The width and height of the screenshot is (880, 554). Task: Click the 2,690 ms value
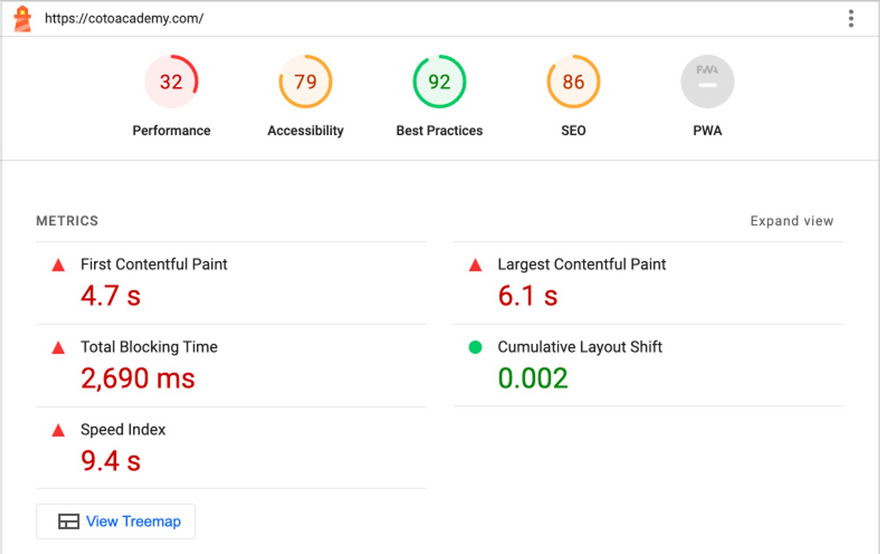(138, 378)
